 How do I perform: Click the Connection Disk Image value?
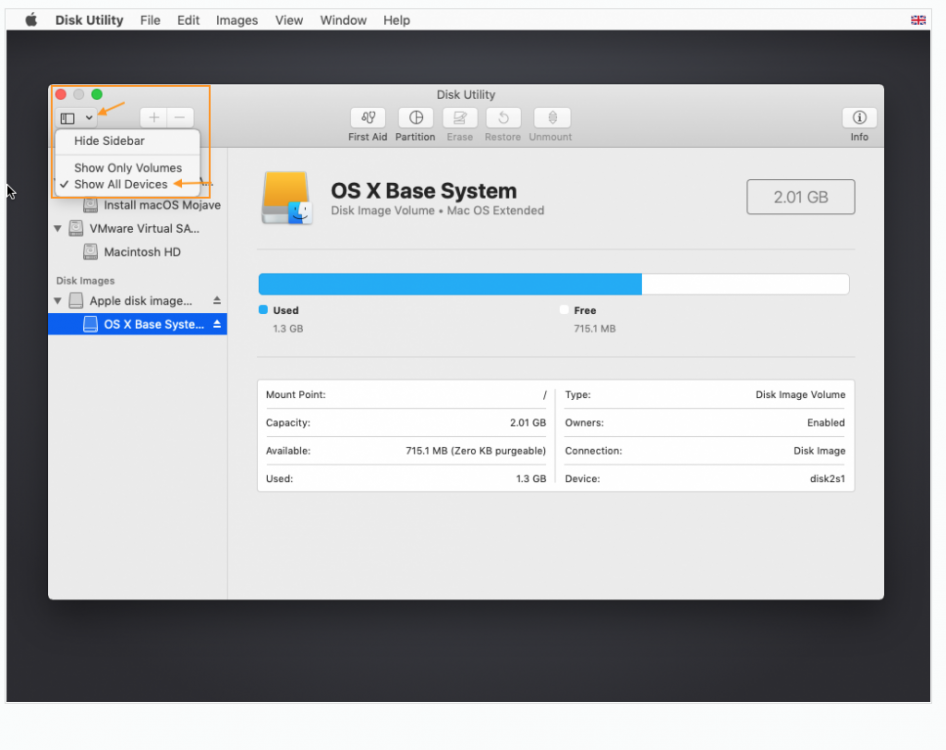819,451
